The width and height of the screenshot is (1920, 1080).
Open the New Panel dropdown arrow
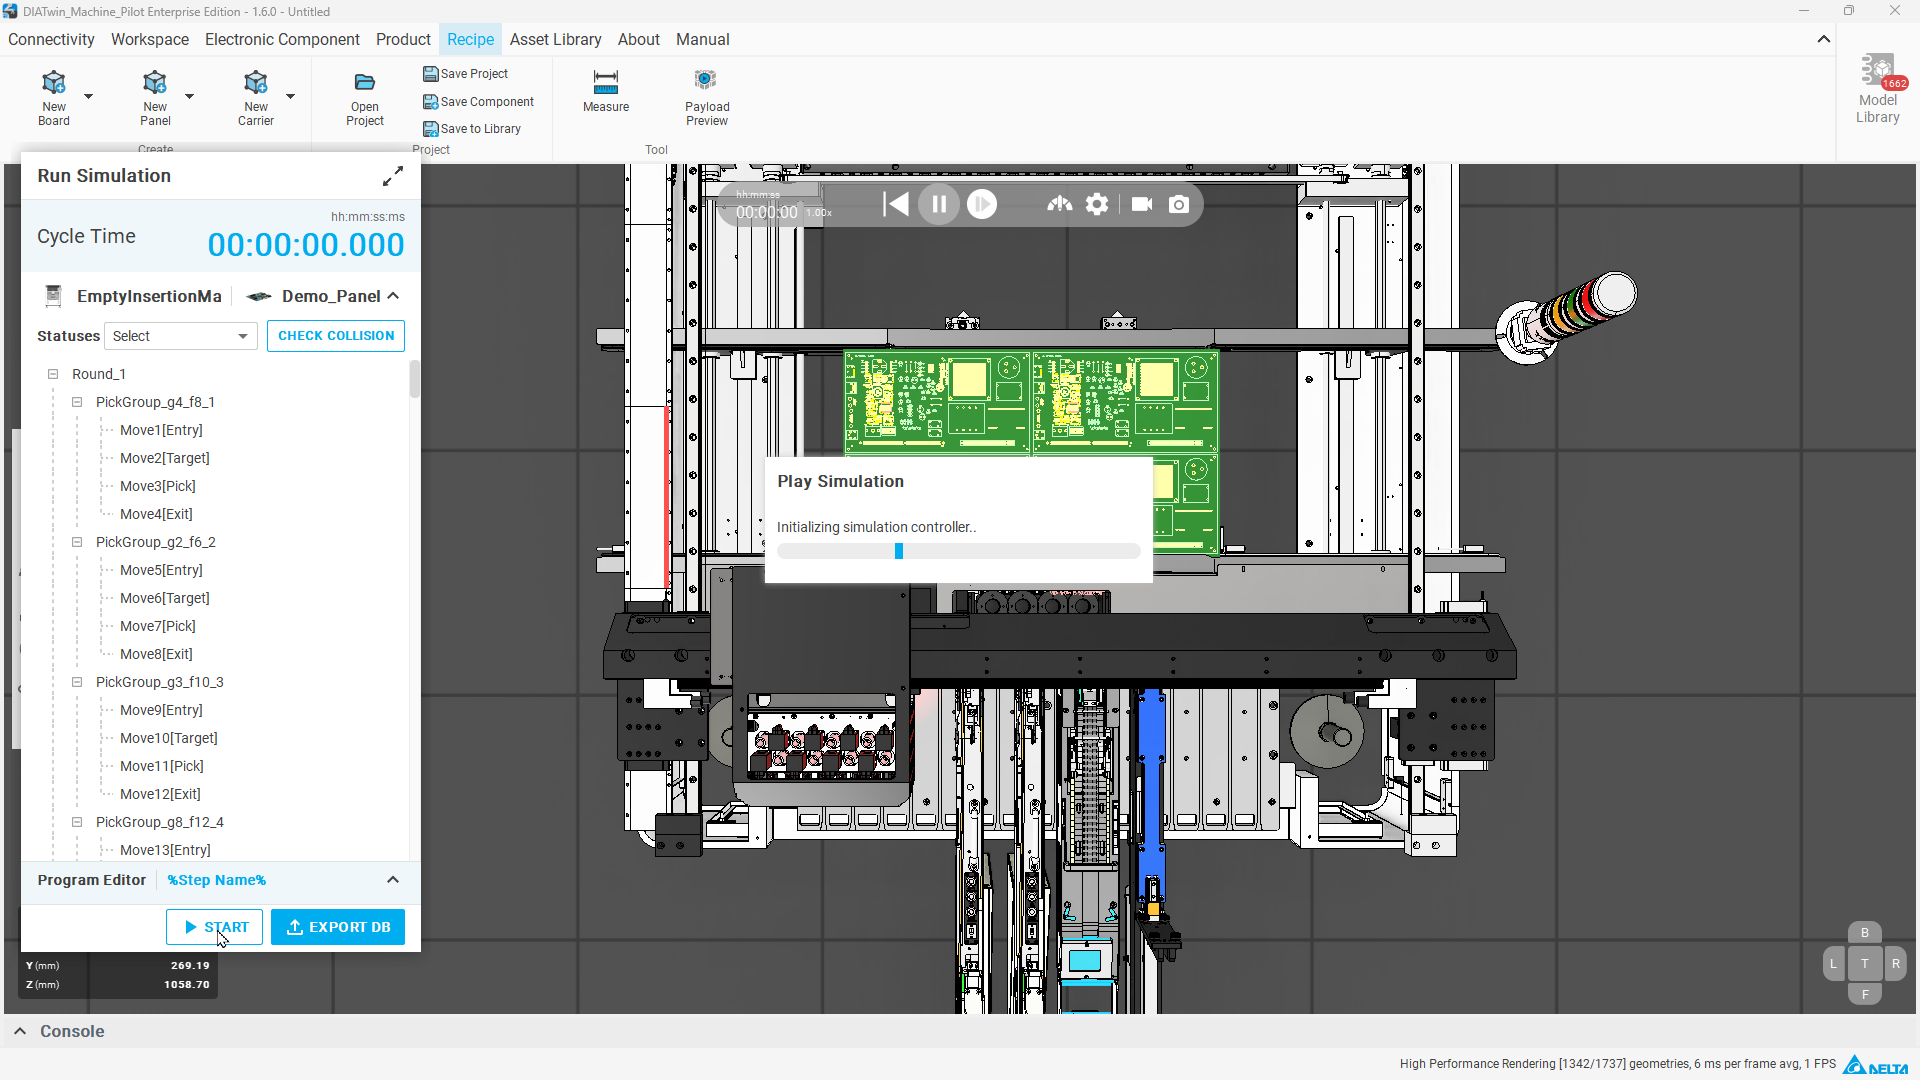tap(189, 96)
